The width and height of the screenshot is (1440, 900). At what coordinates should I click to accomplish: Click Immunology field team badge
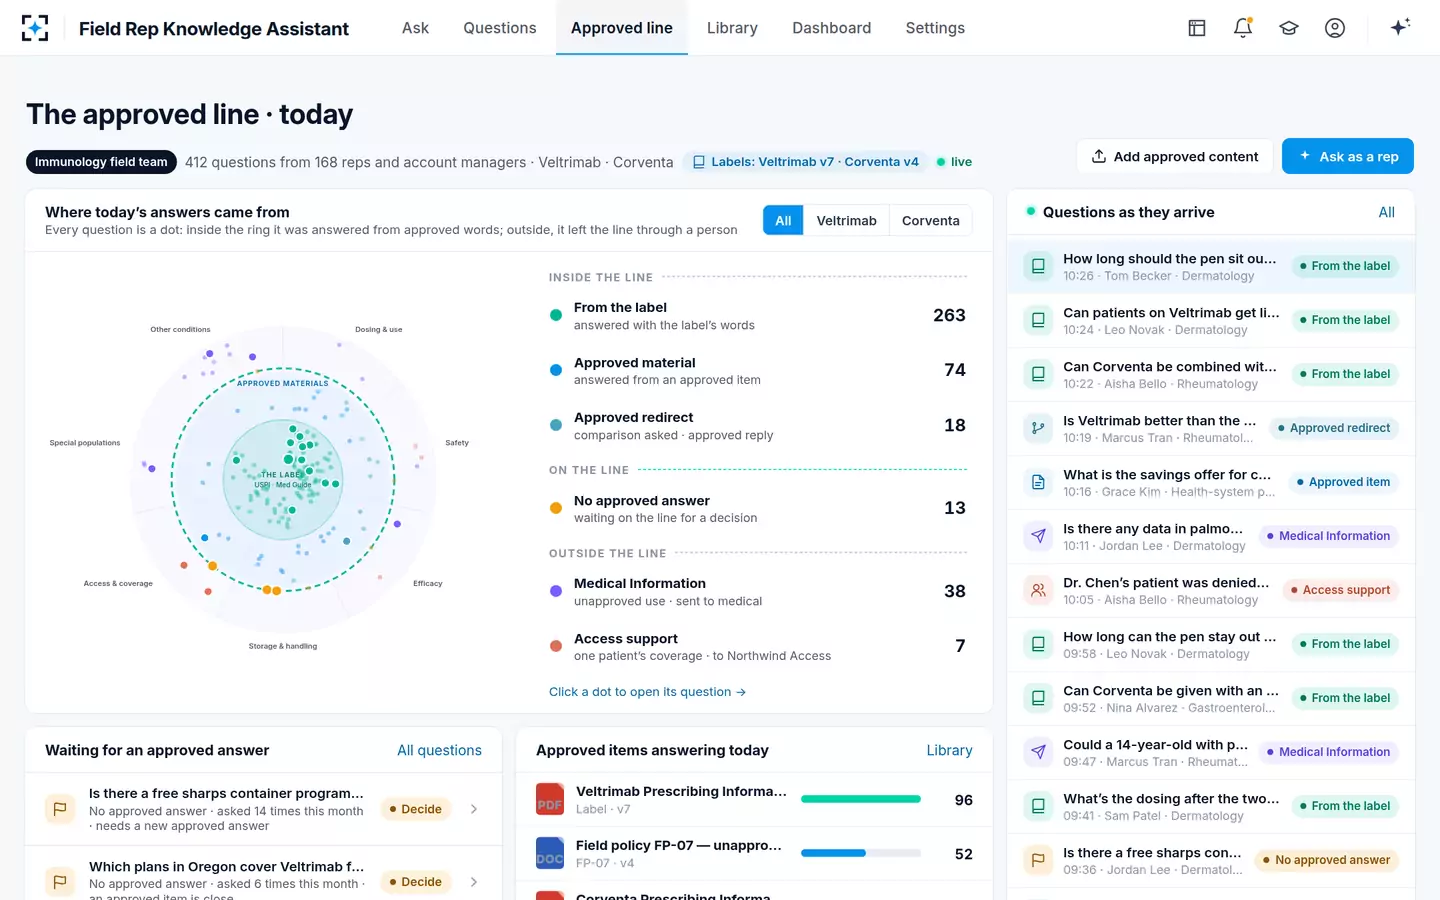coord(101,162)
